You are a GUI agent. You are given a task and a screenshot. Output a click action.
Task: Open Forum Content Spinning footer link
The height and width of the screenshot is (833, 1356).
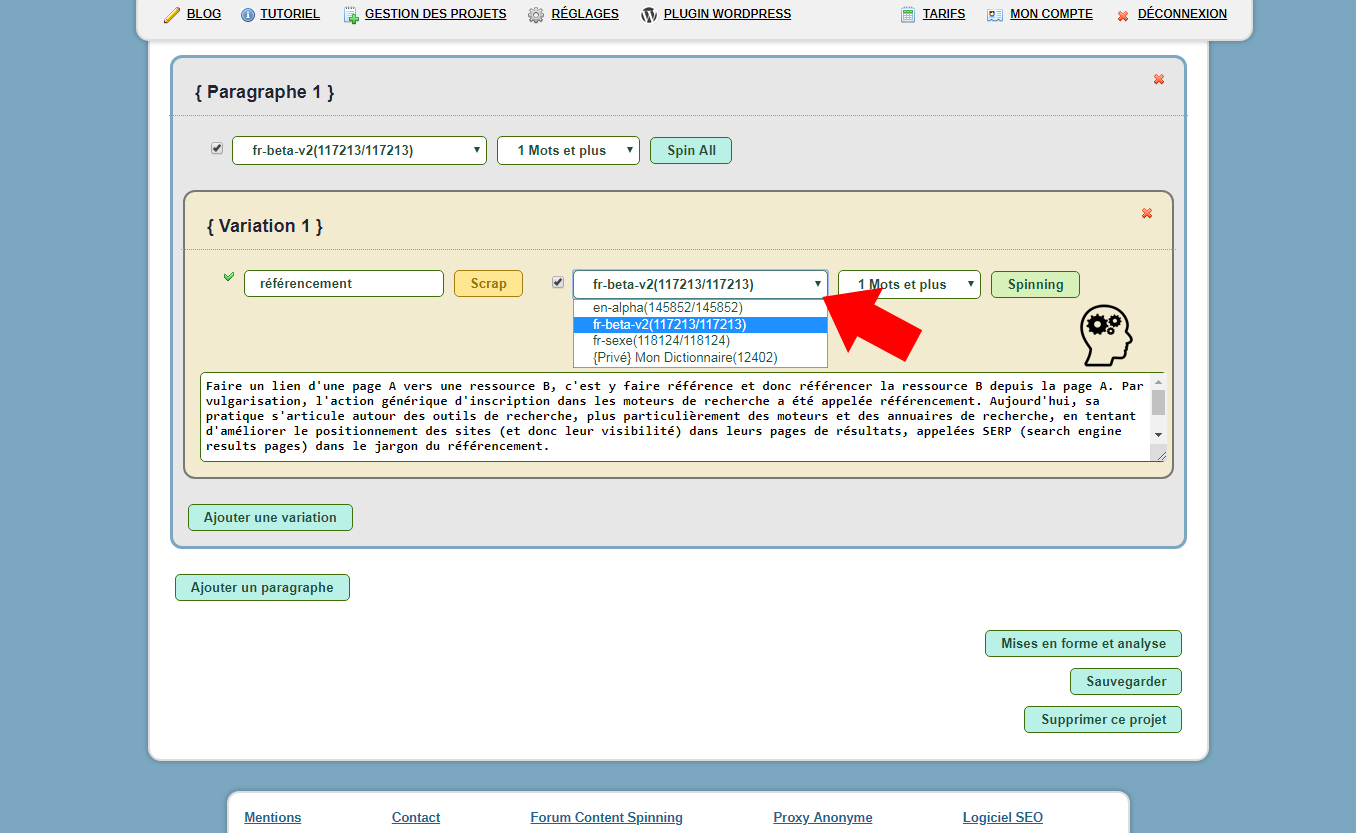tap(607, 817)
